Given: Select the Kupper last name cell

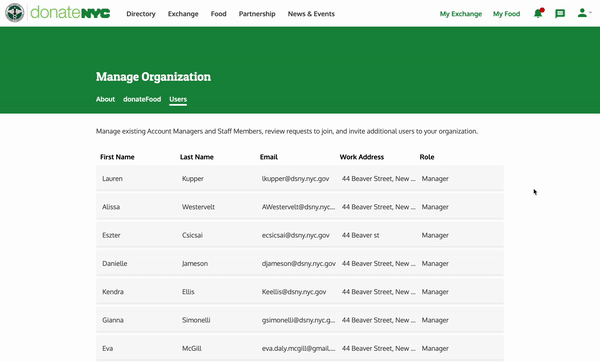Looking at the screenshot, I should point(193,178).
